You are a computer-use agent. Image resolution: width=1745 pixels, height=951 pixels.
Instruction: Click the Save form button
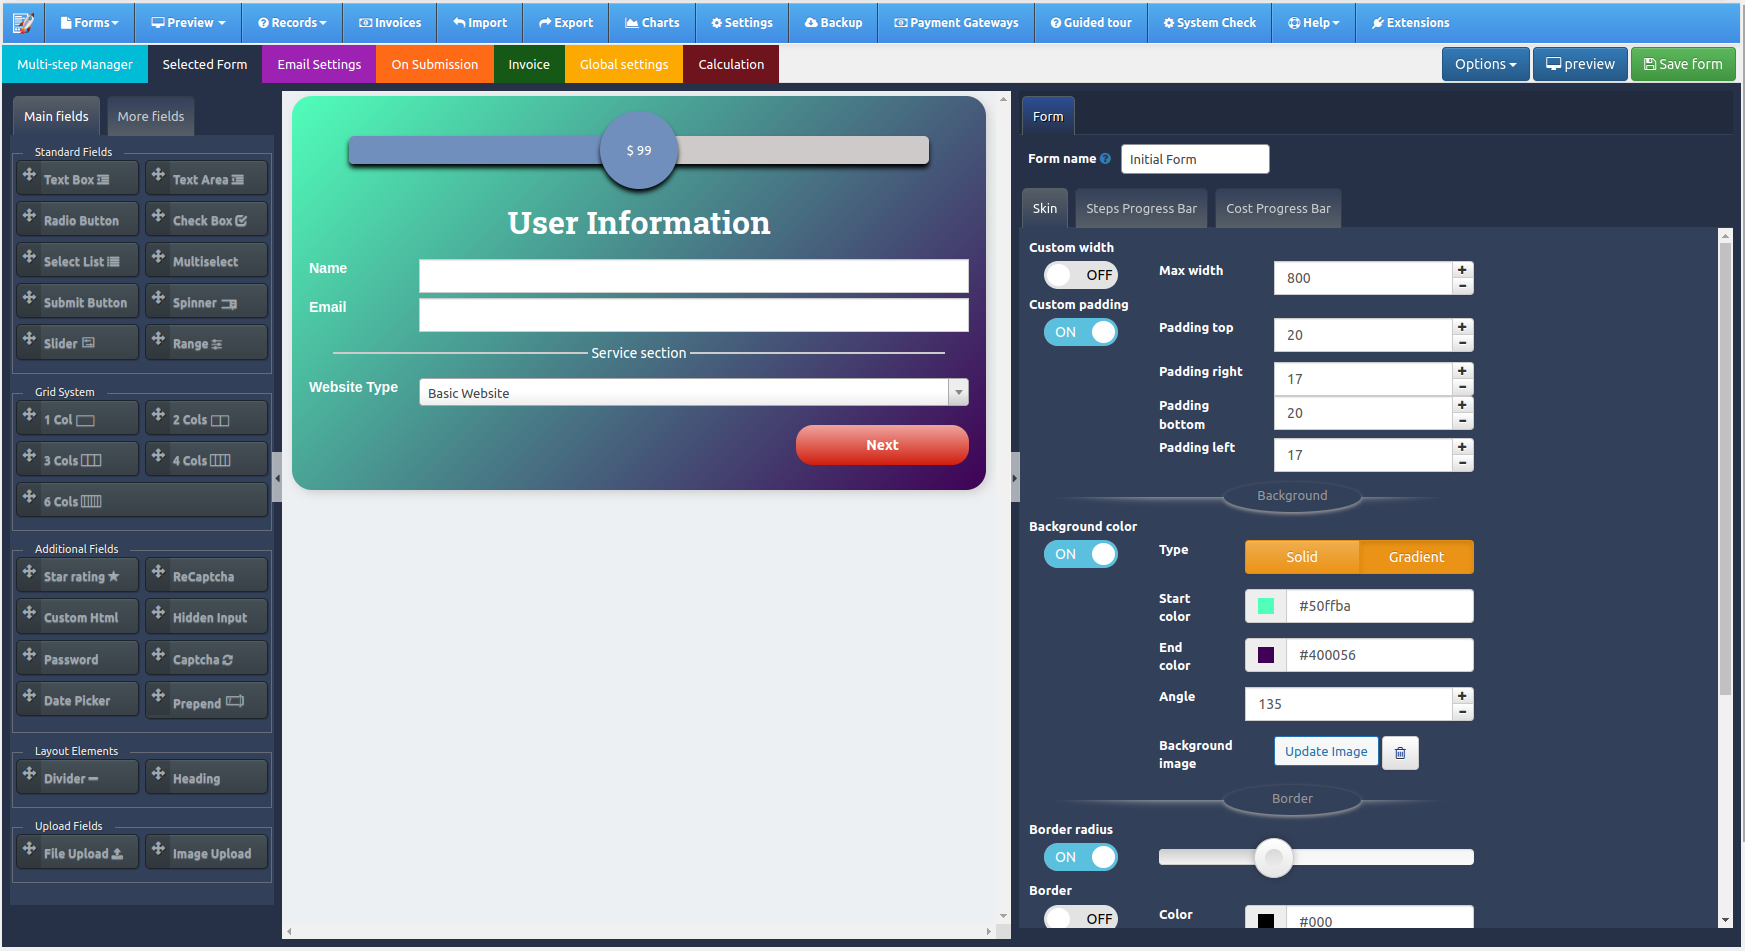coord(1683,63)
